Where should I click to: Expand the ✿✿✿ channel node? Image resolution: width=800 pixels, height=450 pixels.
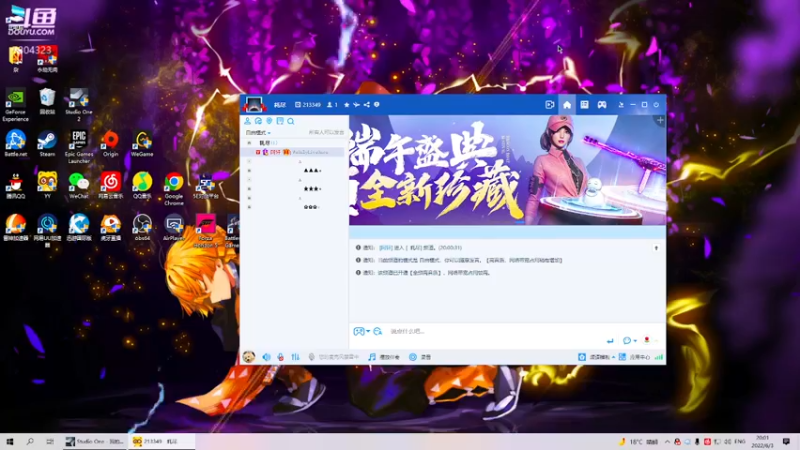(x=249, y=207)
